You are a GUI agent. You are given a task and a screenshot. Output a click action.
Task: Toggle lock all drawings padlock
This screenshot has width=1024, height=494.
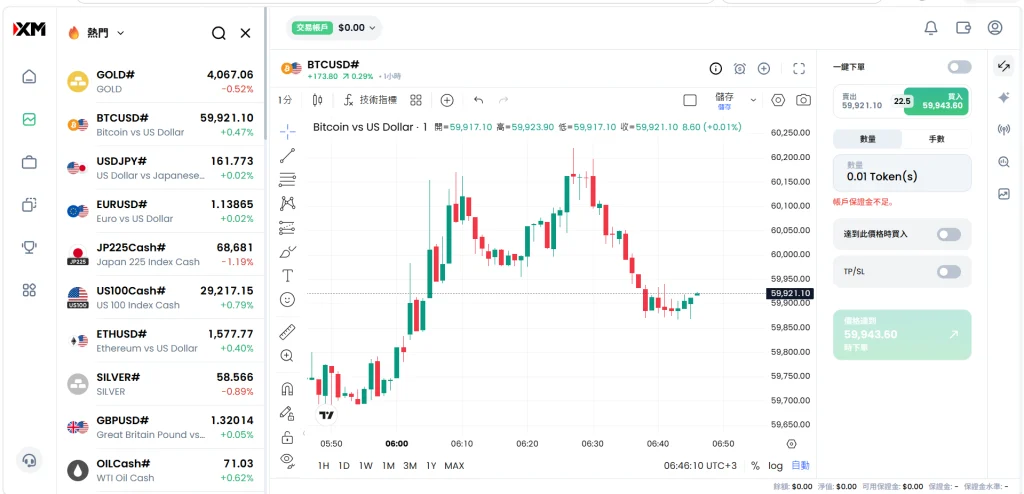coord(287,436)
